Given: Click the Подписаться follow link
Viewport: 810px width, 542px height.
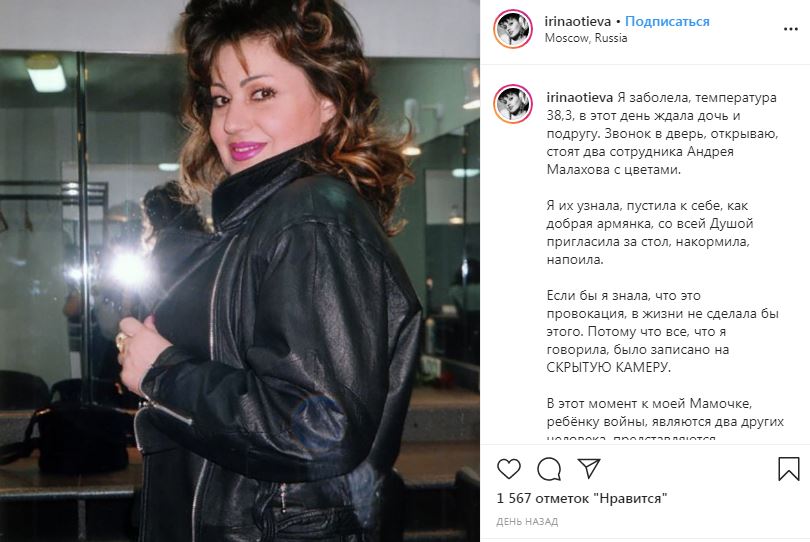Looking at the screenshot, I should coord(667,22).
